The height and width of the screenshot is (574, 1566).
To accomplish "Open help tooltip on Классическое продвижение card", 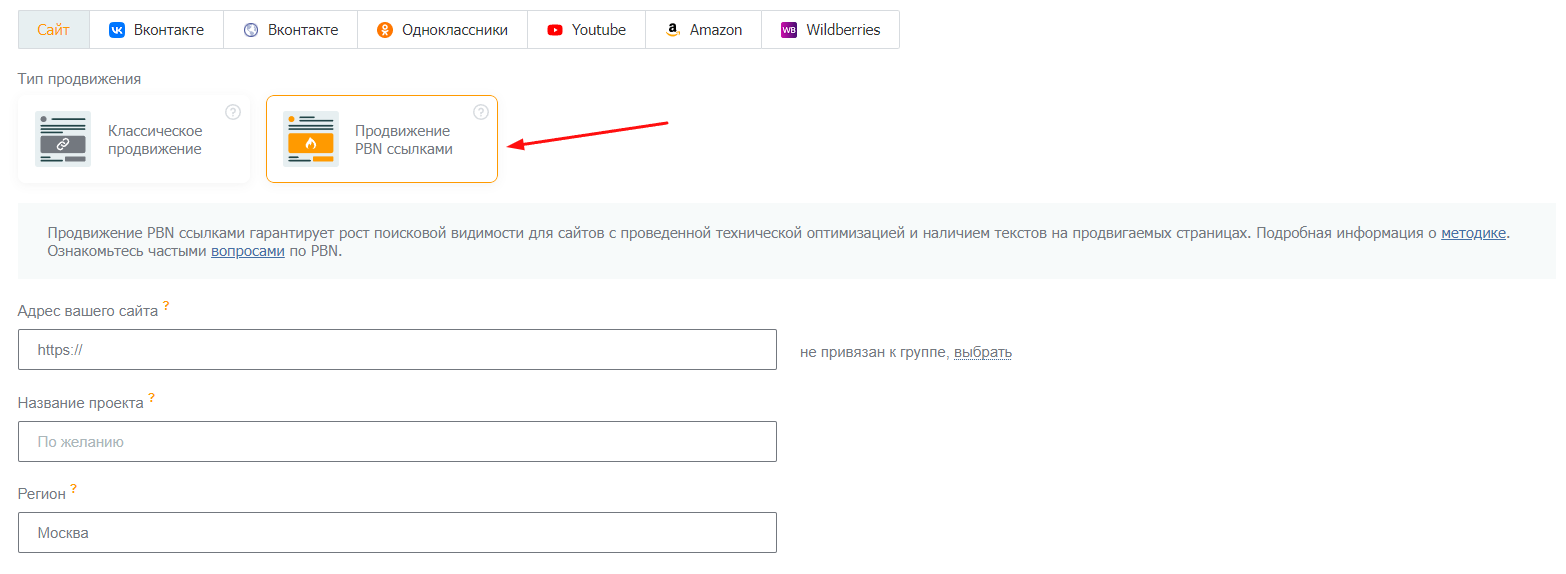I will tap(233, 112).
